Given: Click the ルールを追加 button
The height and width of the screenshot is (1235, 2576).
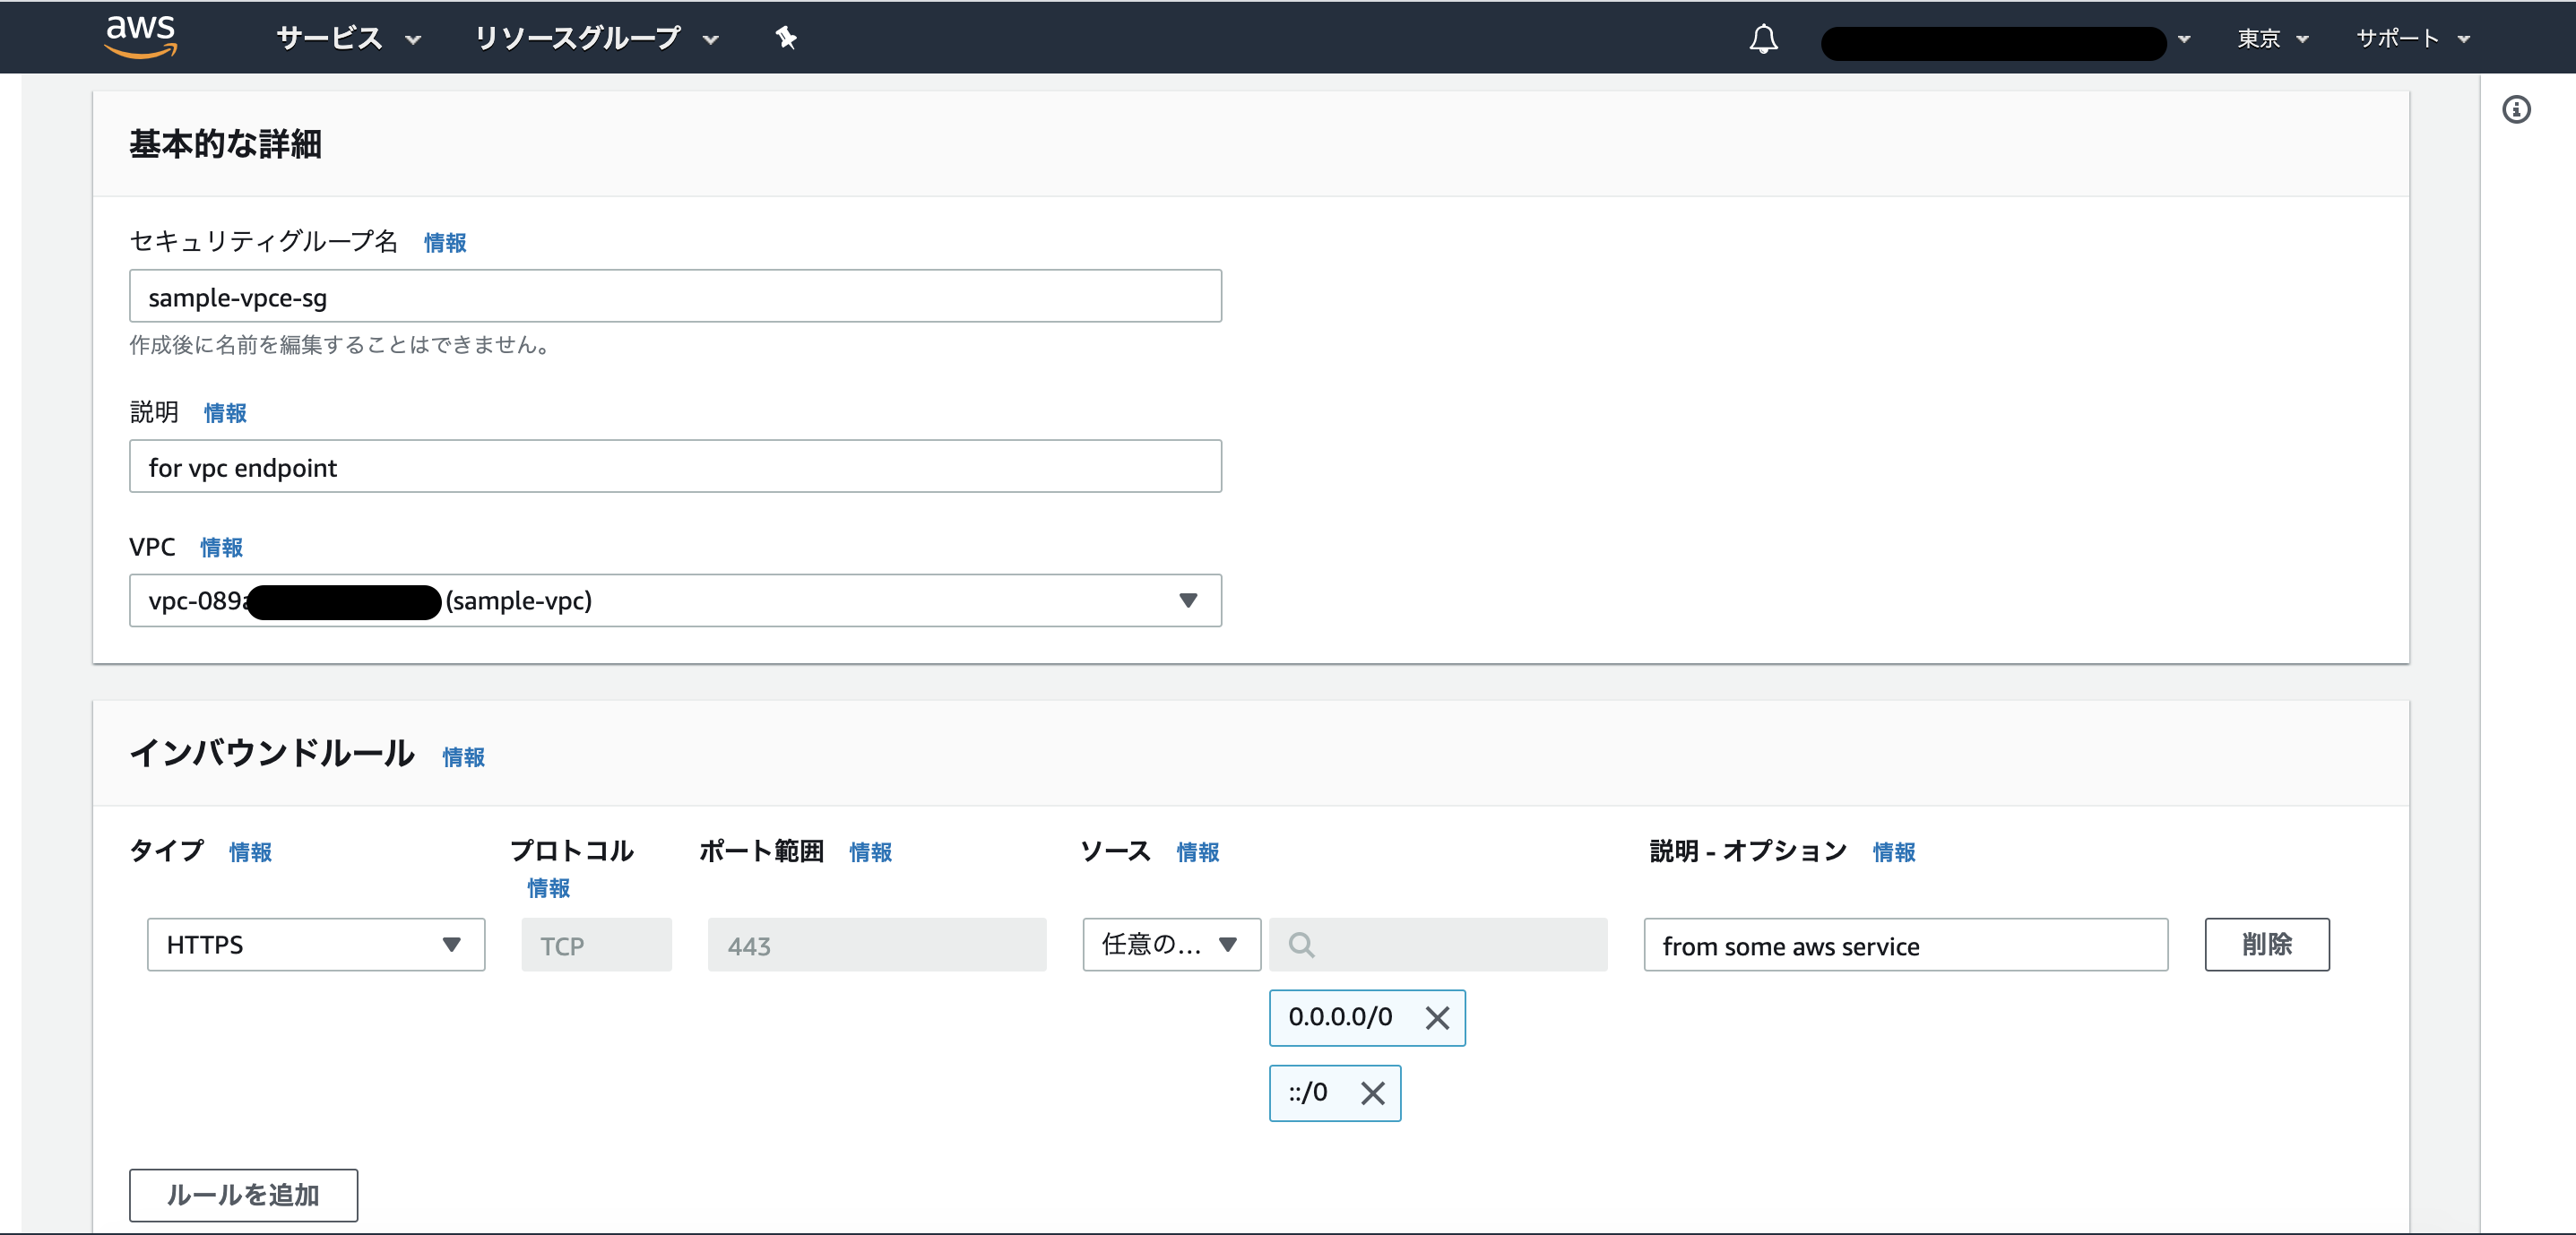Looking at the screenshot, I should (243, 1195).
